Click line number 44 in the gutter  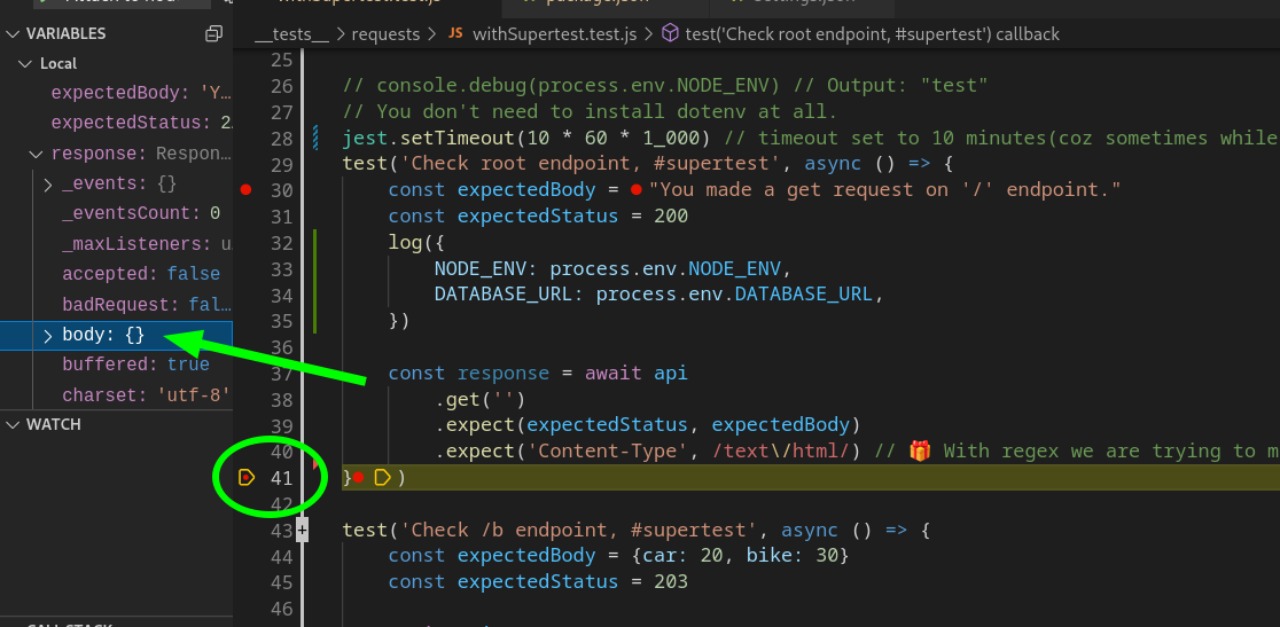282,556
